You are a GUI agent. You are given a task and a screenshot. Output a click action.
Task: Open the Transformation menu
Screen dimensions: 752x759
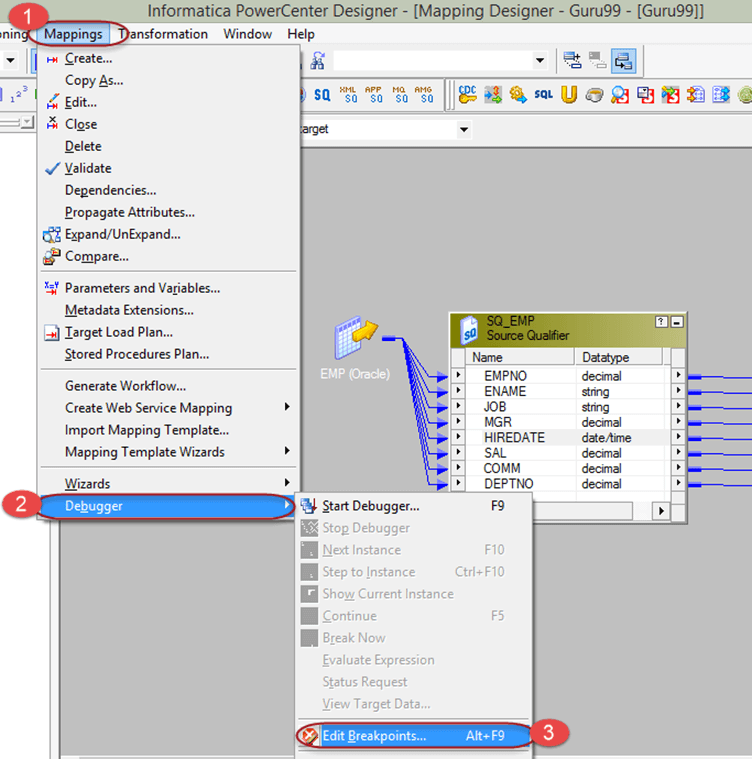click(x=163, y=34)
